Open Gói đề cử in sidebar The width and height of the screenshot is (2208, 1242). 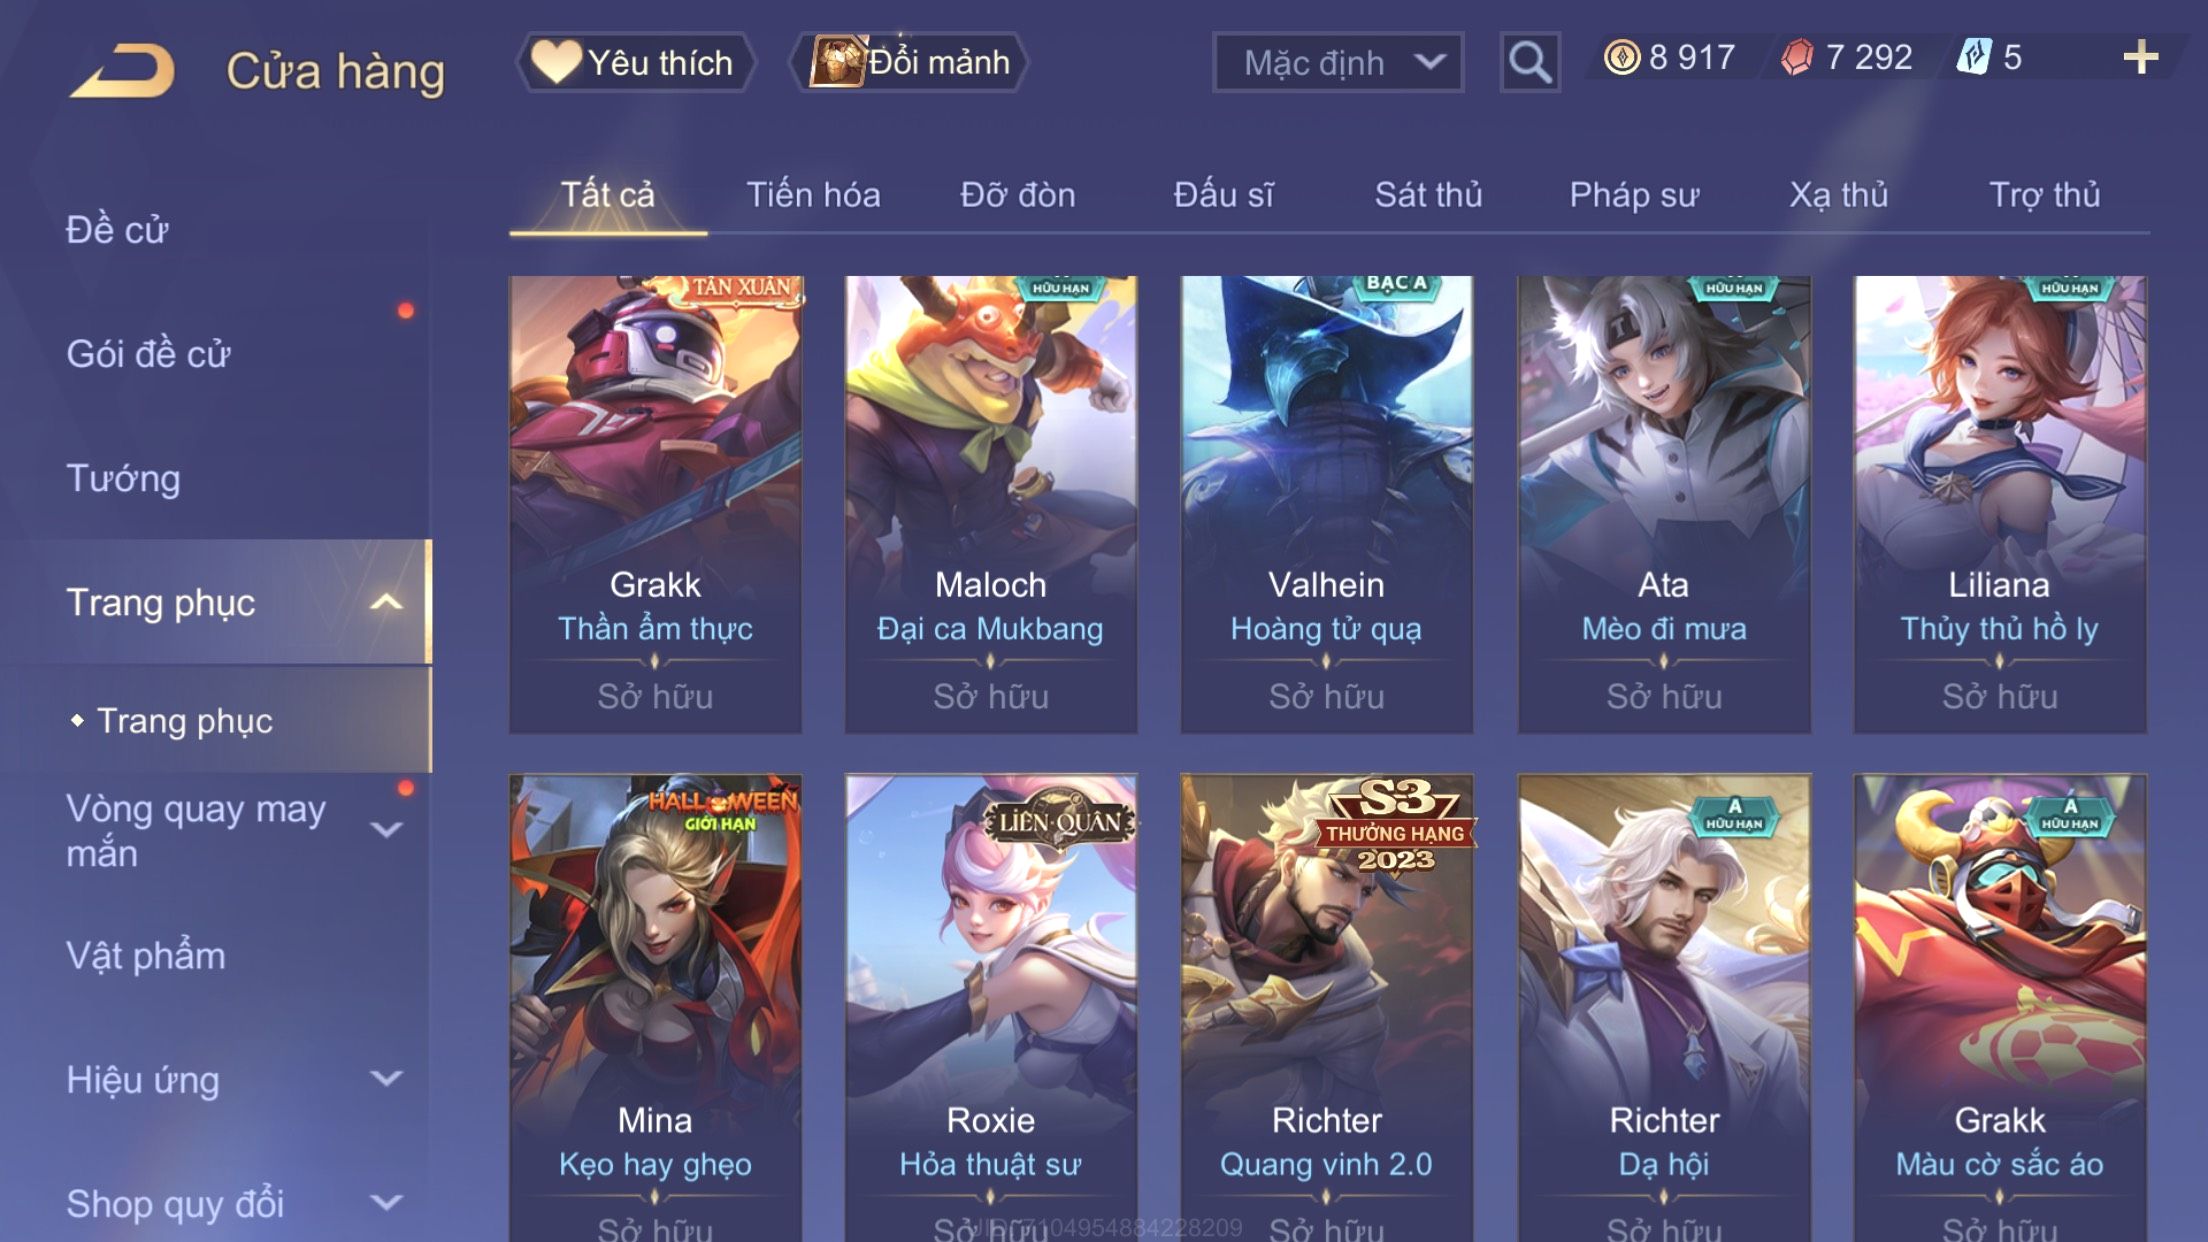[148, 354]
